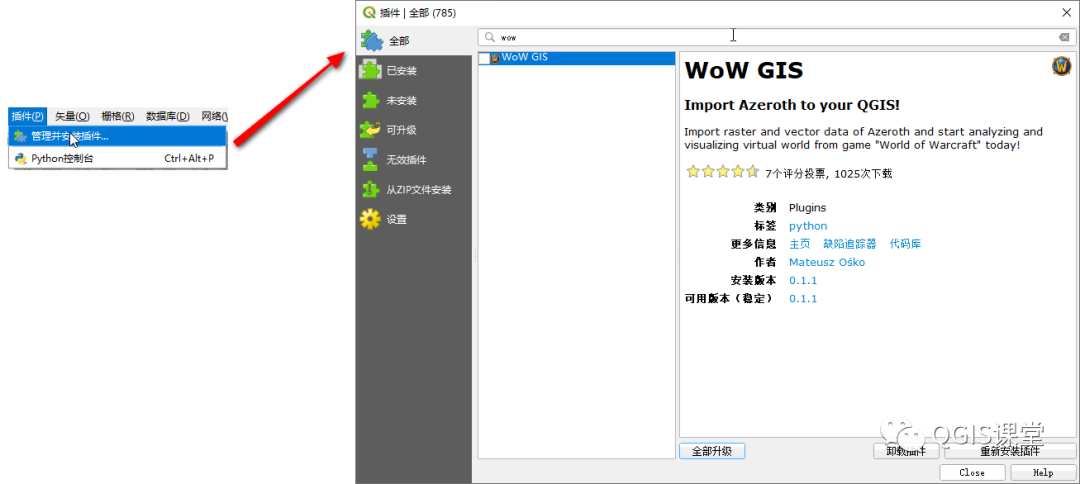Image resolution: width=1080 pixels, height=484 pixels.
Task: Click the heading Import Azeroth to your QGIS!
Action: (x=792, y=105)
